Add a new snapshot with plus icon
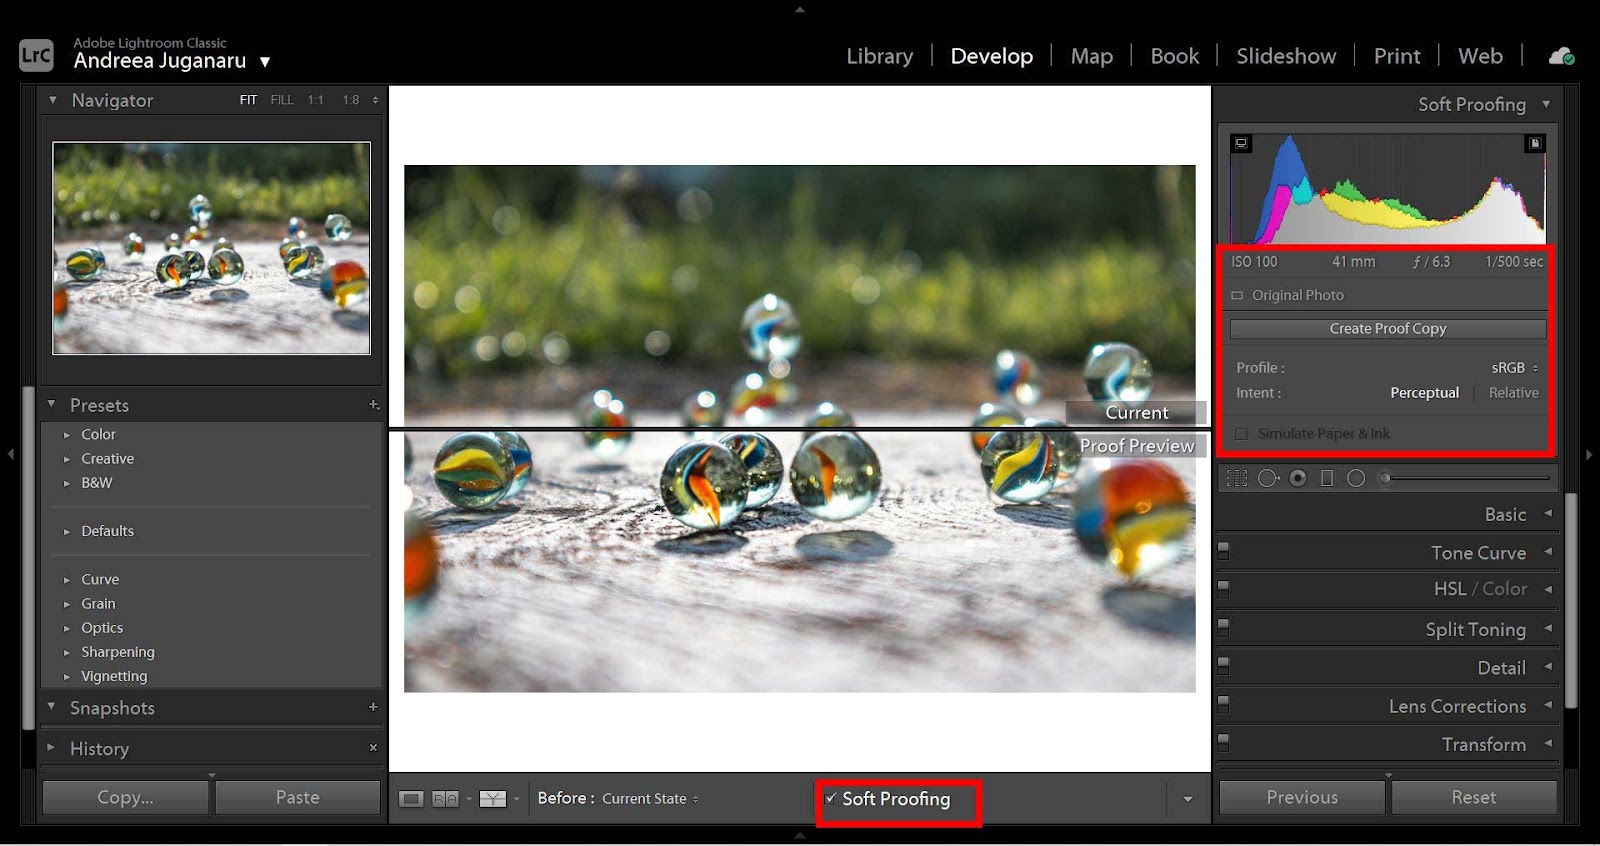This screenshot has width=1600, height=846. 373,707
